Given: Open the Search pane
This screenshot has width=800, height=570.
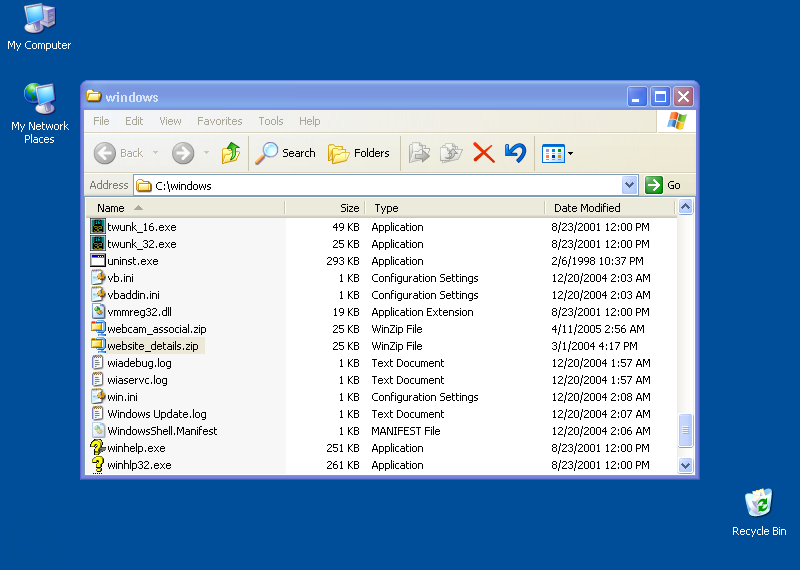Looking at the screenshot, I should pos(285,153).
